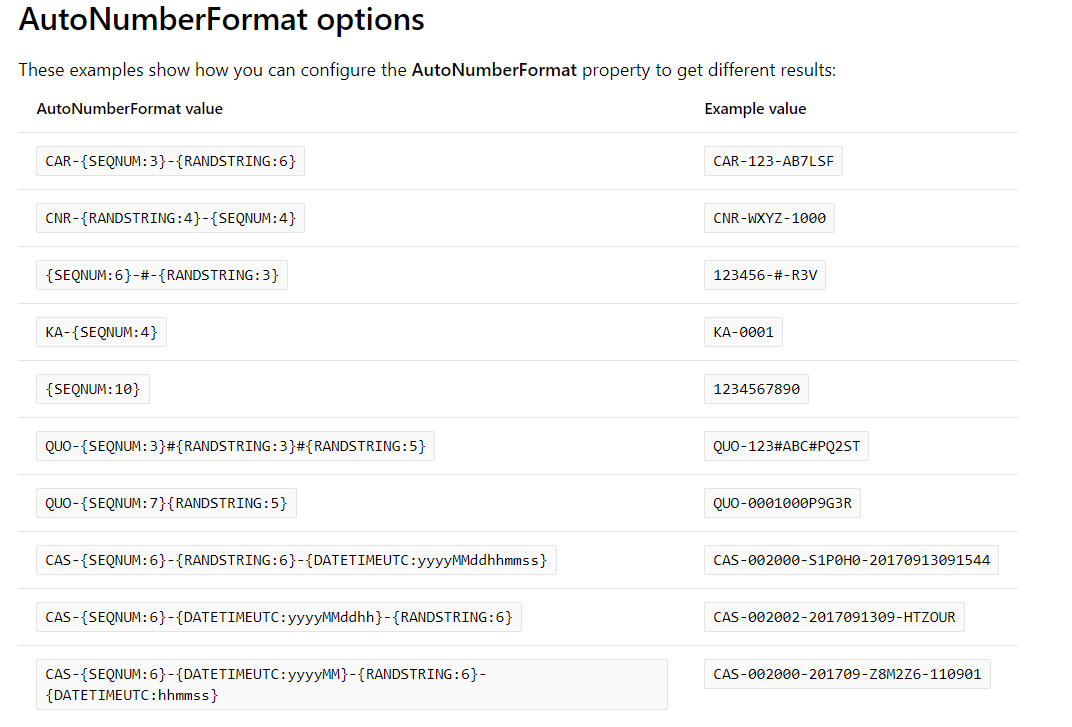Click the CAS-002002-2017091309-HTZOUR example value
The height and width of the screenshot is (727, 1072).
click(834, 617)
